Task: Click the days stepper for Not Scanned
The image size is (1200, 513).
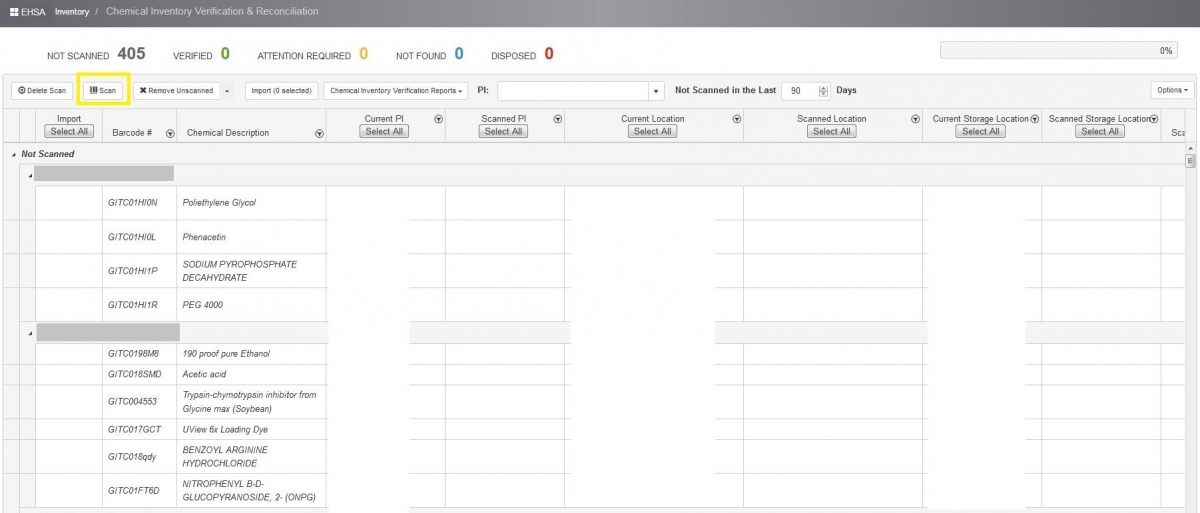Action: (823, 91)
